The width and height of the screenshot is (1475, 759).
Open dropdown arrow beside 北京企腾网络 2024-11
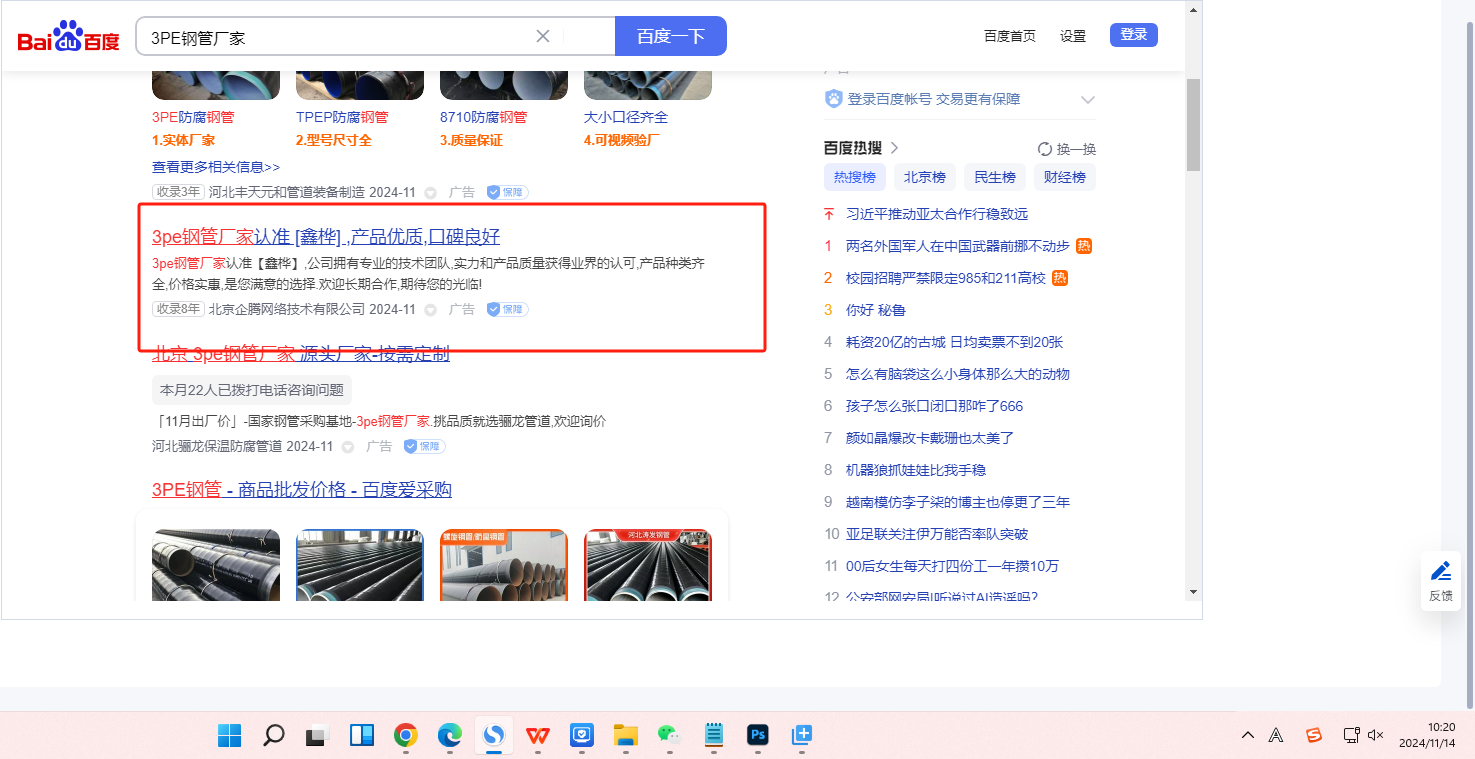[x=431, y=310]
